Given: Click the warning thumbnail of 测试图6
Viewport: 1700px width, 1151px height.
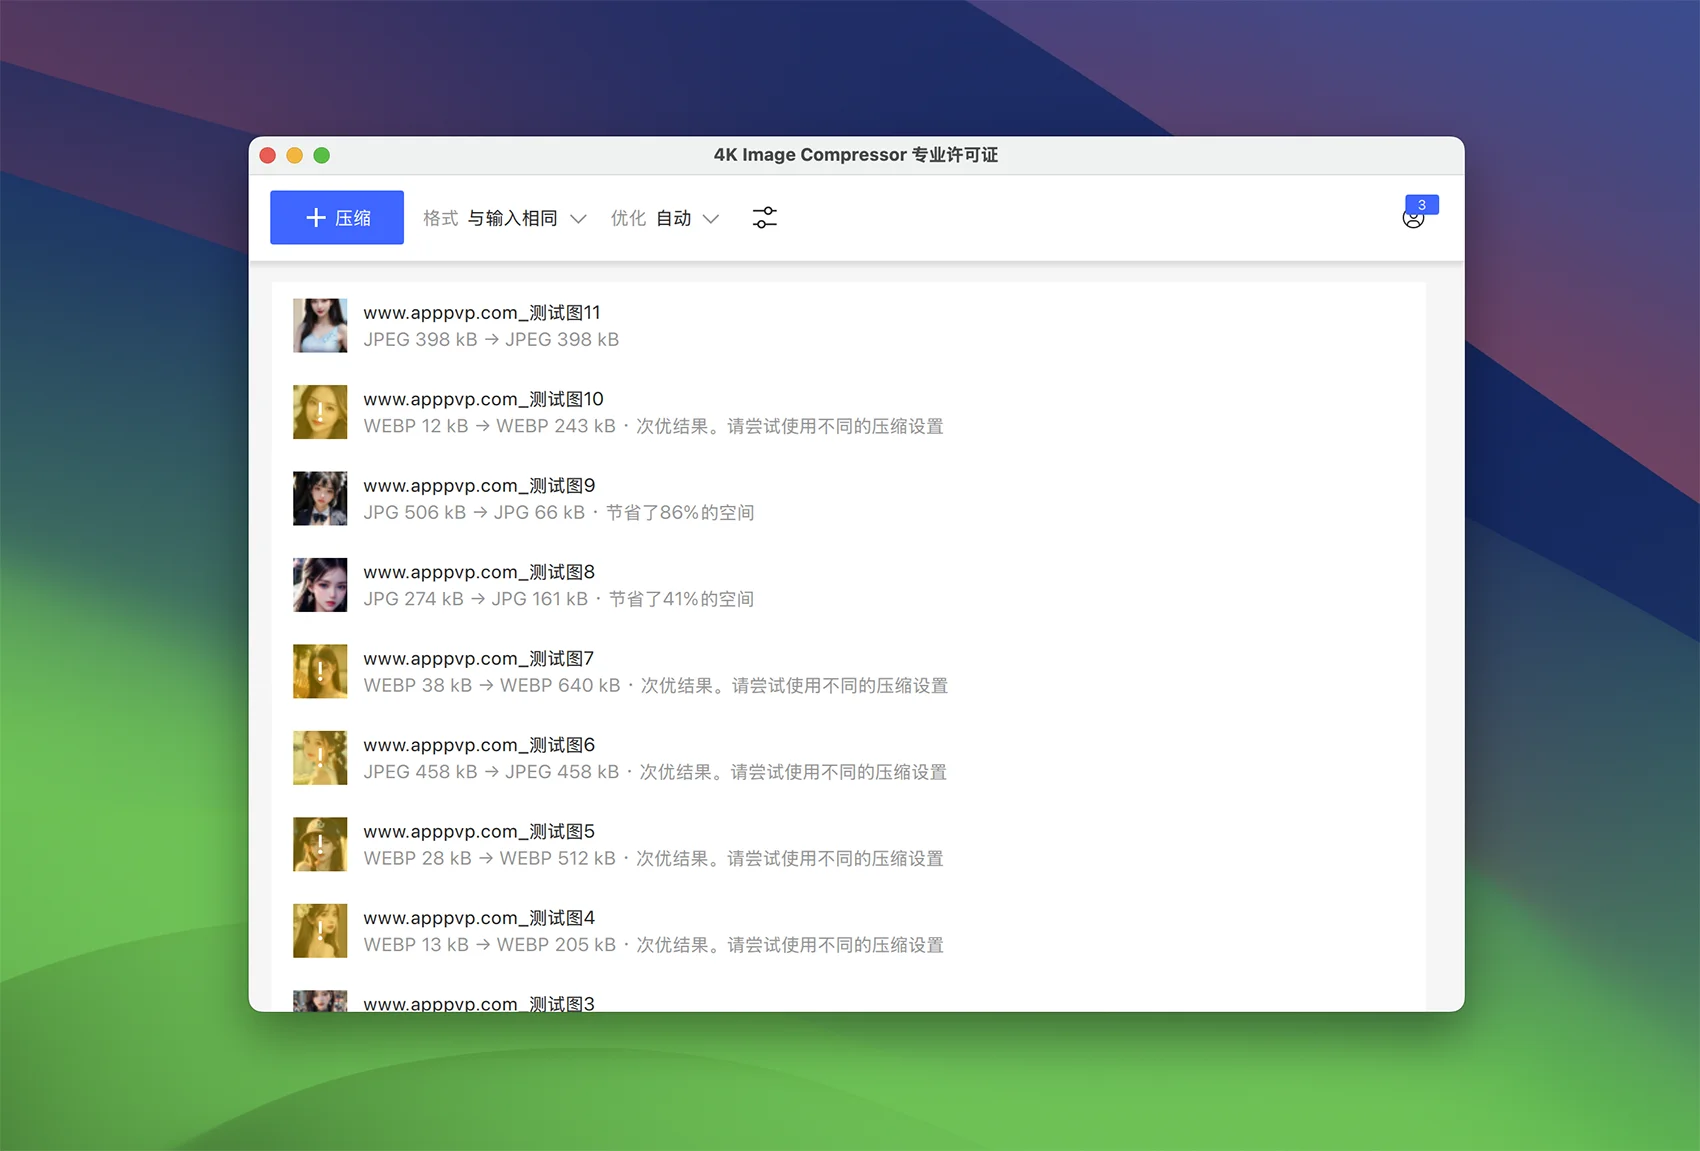Looking at the screenshot, I should 320,758.
